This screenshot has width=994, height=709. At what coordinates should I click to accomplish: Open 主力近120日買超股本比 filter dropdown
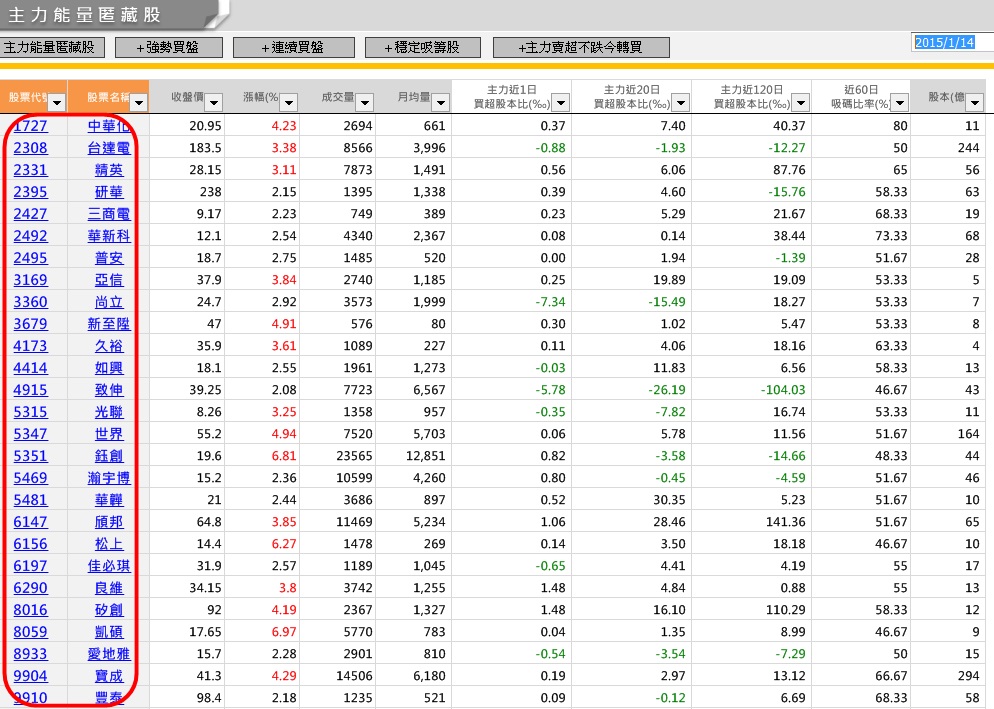pos(801,102)
